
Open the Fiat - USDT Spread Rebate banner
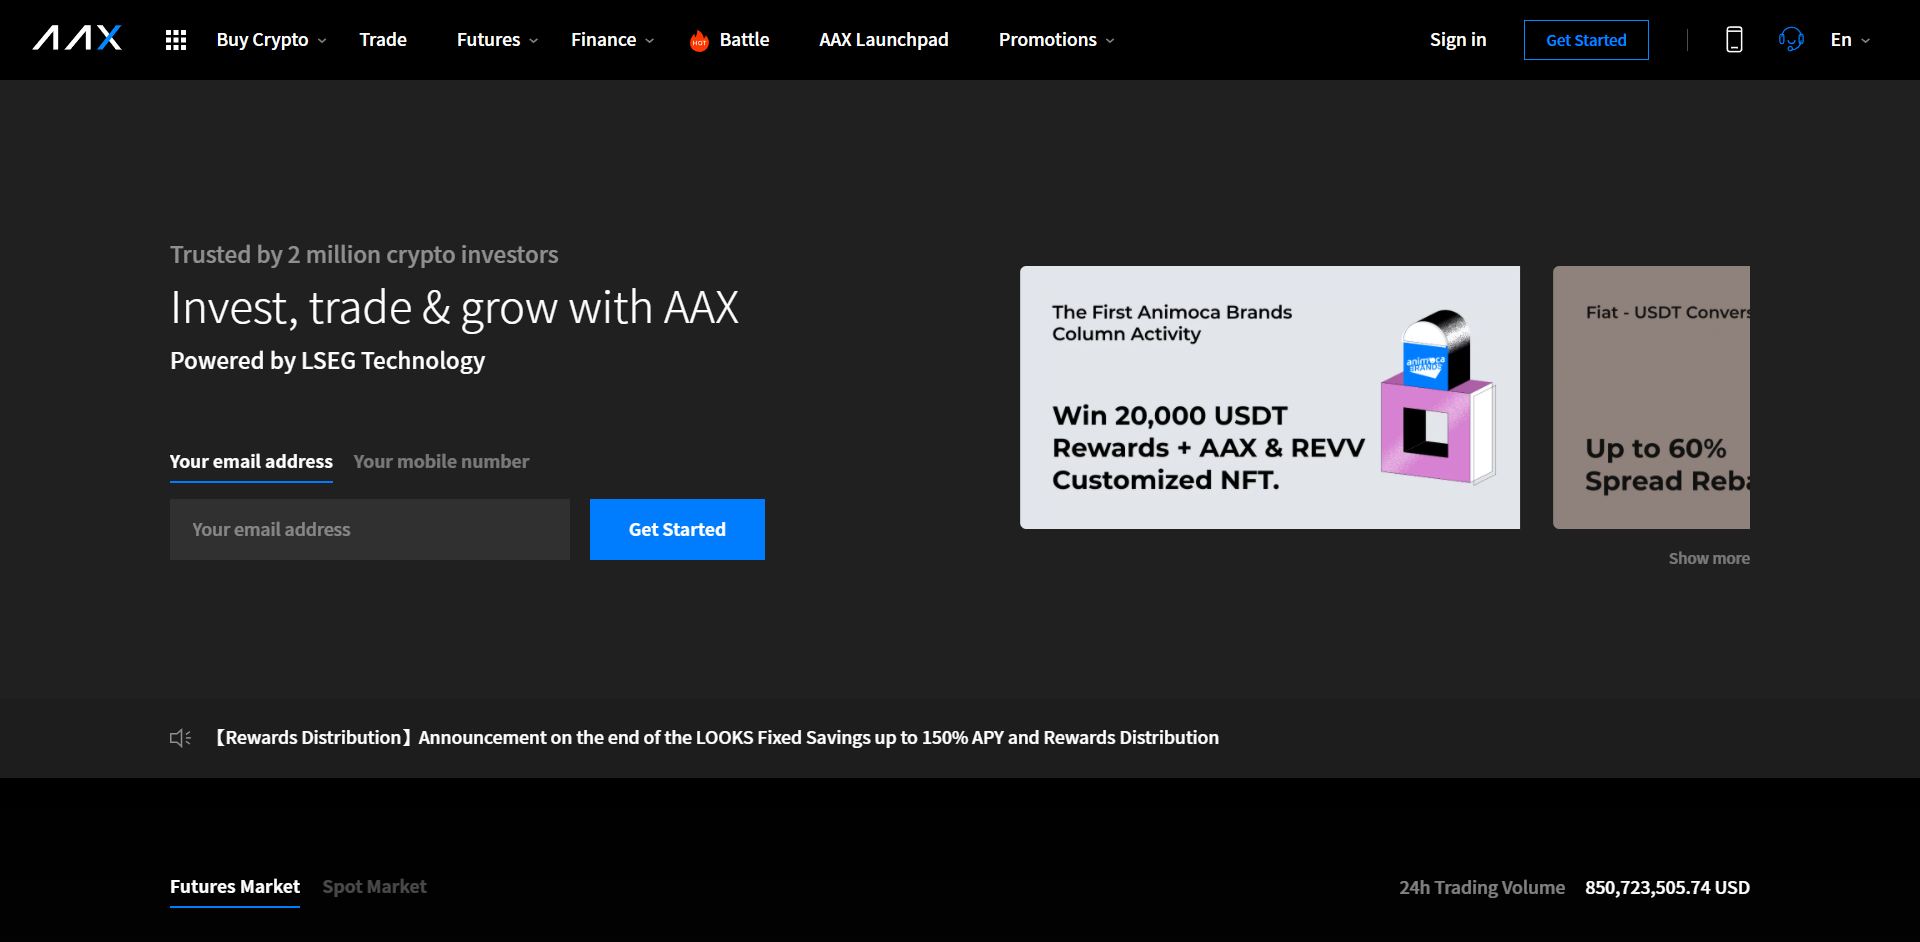pyautogui.click(x=1651, y=397)
